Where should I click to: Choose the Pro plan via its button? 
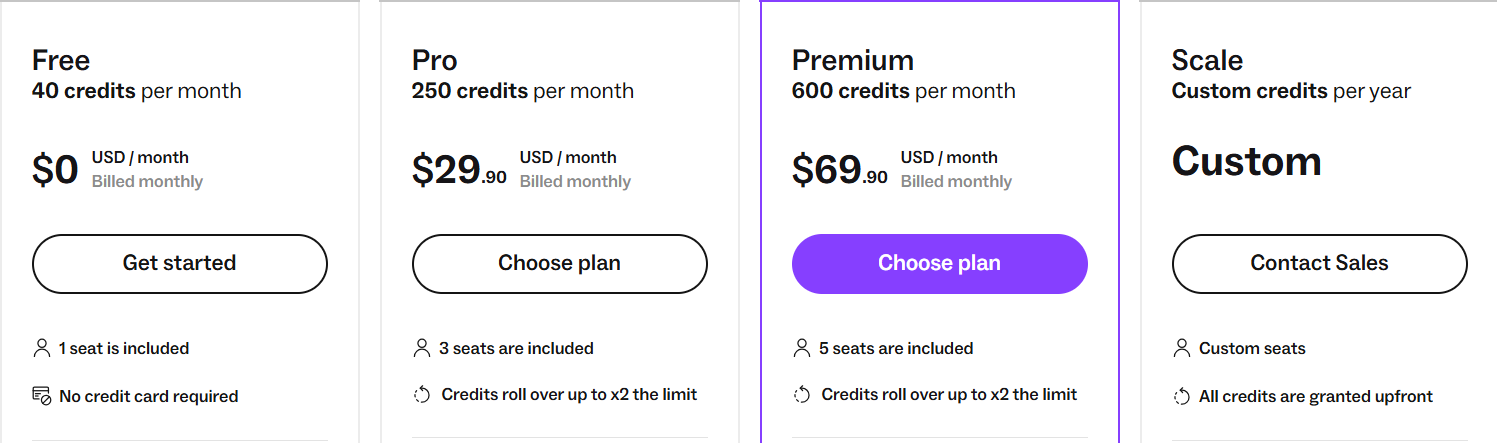[x=559, y=264]
